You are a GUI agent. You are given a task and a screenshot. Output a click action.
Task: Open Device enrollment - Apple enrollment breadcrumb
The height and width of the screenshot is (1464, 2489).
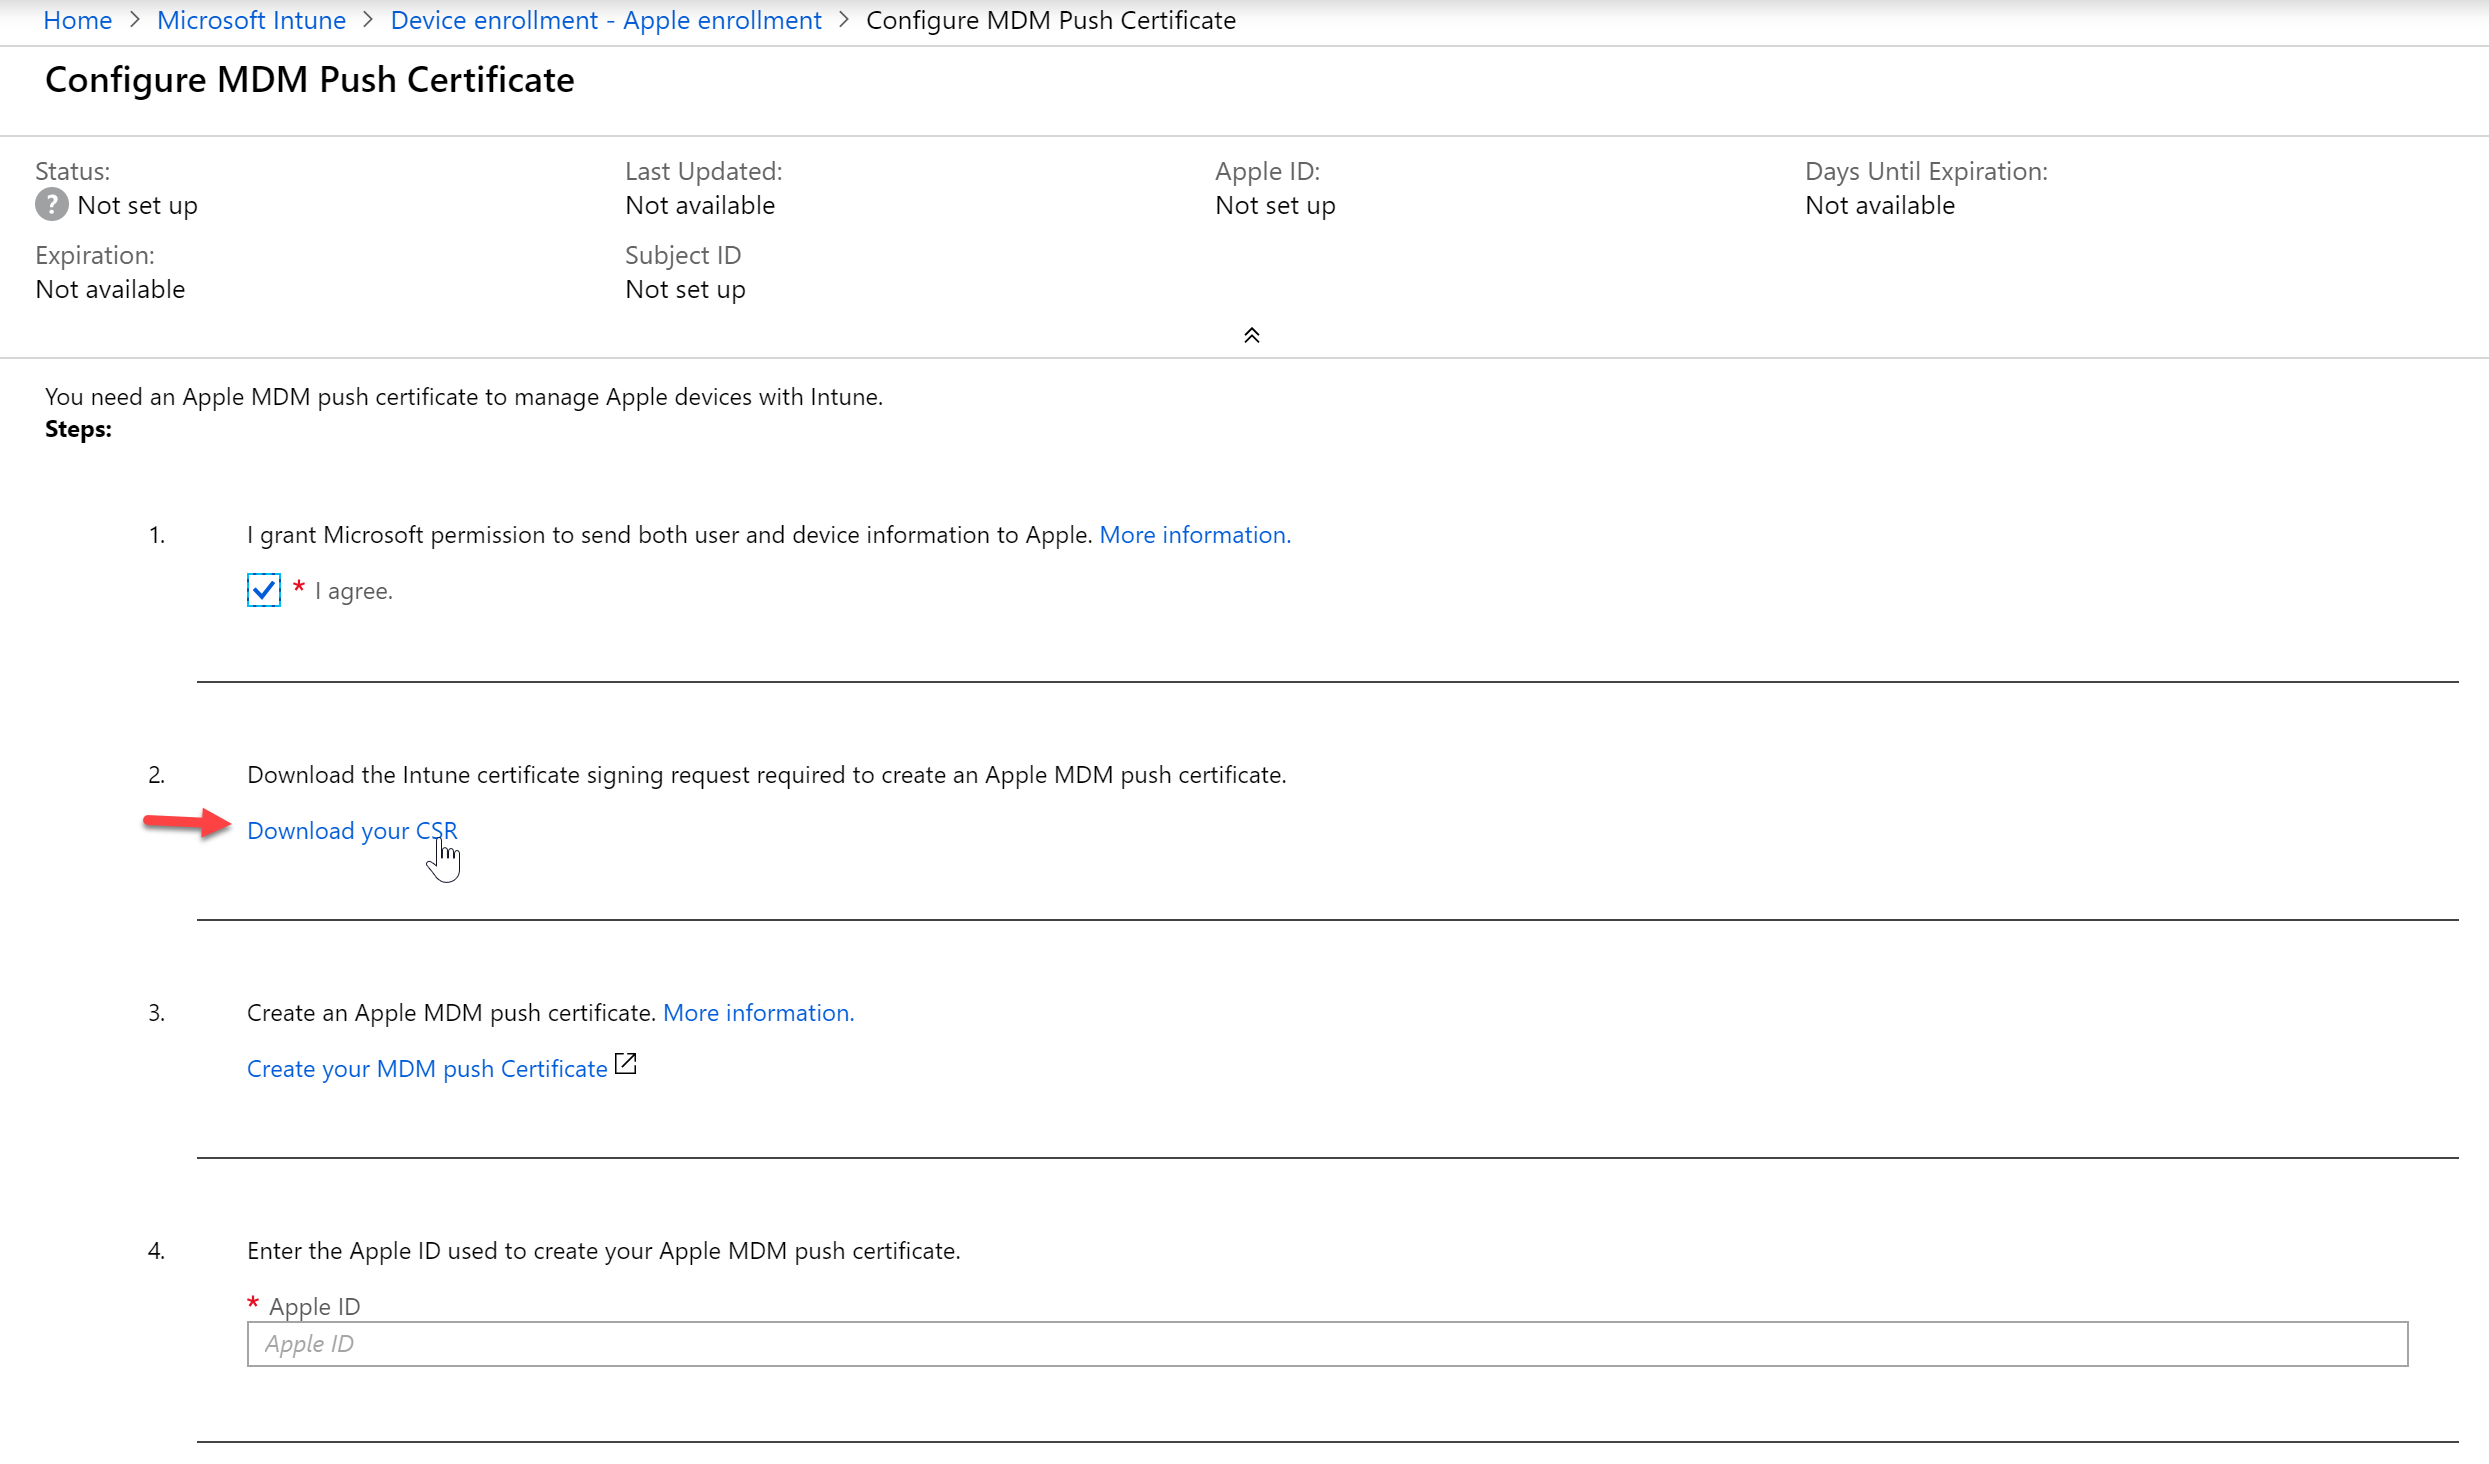pyautogui.click(x=606, y=20)
